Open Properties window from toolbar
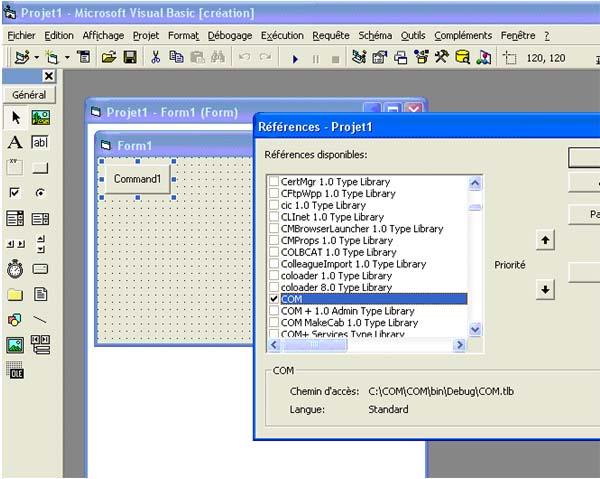The image size is (600, 479). coord(380,58)
